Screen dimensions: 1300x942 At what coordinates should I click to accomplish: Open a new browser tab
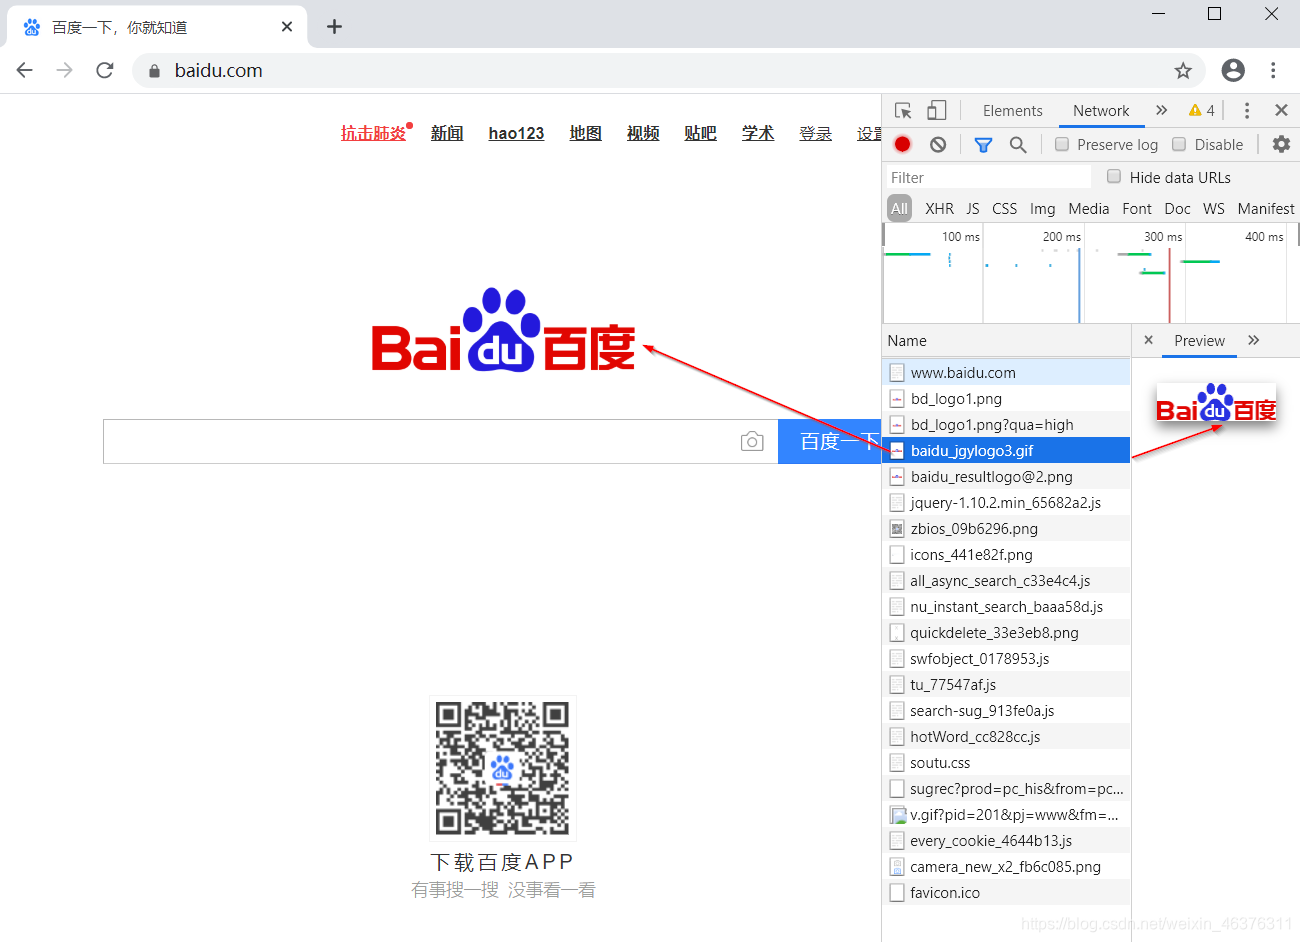click(334, 27)
